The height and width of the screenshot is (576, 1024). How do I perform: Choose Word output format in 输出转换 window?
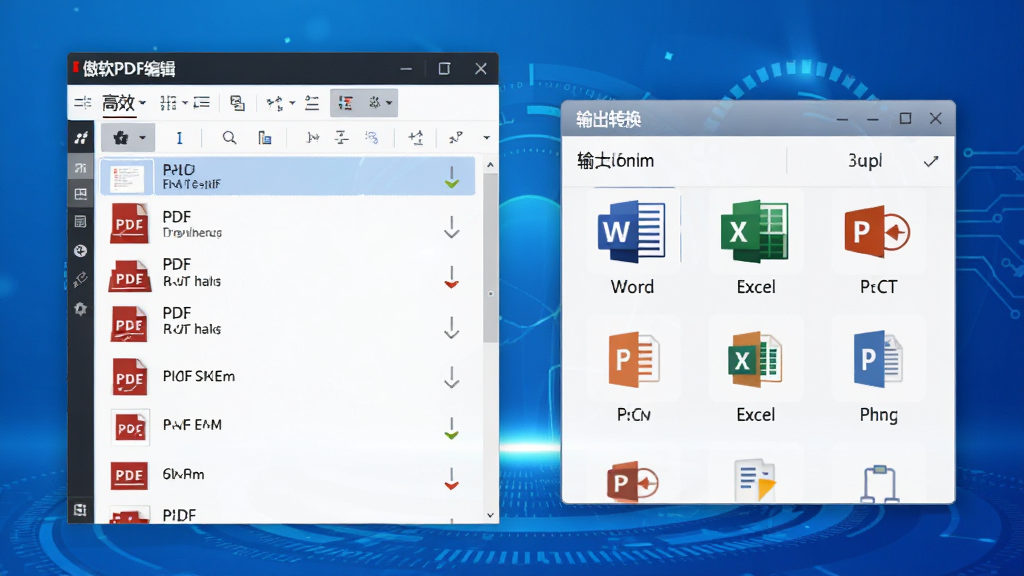(632, 247)
